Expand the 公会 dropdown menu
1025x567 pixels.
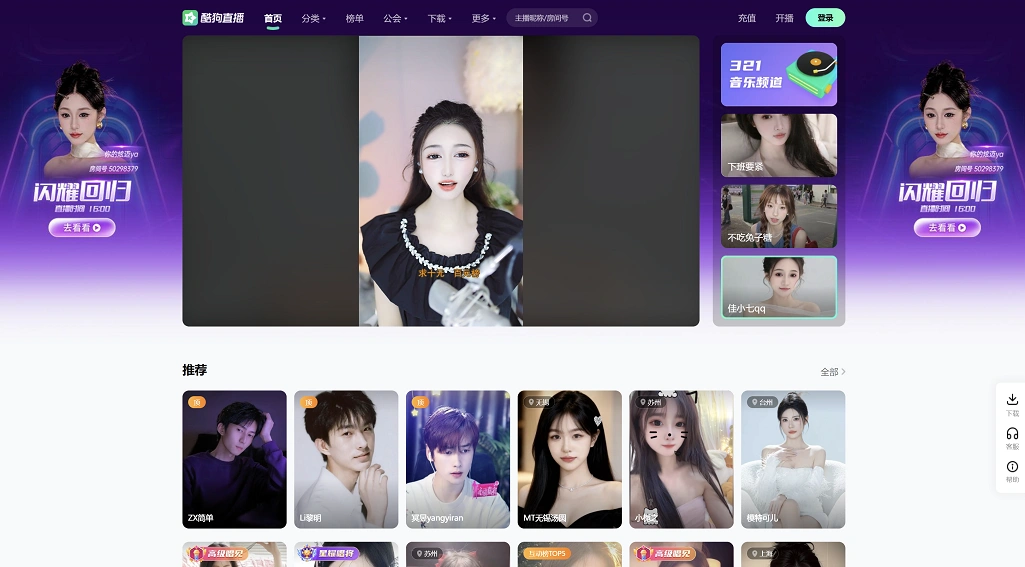click(x=395, y=18)
